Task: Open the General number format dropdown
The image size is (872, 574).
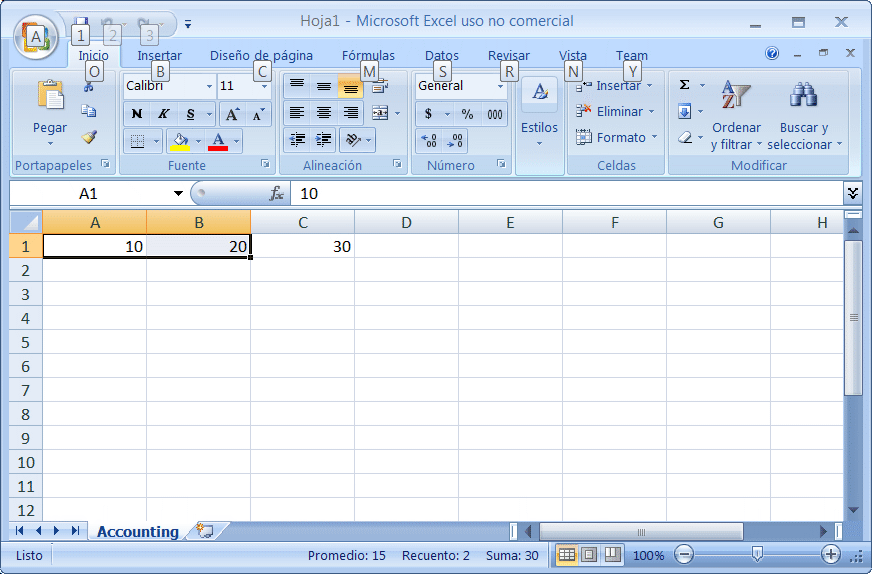Action: tap(500, 86)
